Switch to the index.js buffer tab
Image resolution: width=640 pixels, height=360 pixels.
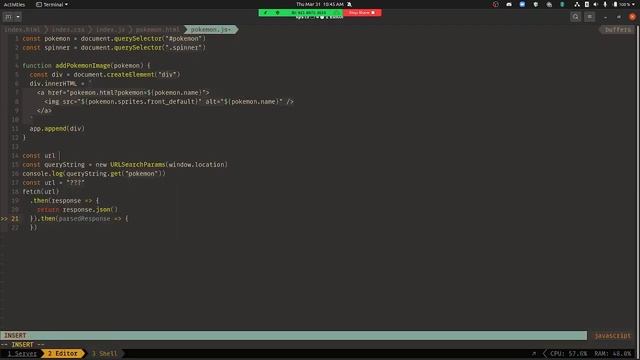110,30
